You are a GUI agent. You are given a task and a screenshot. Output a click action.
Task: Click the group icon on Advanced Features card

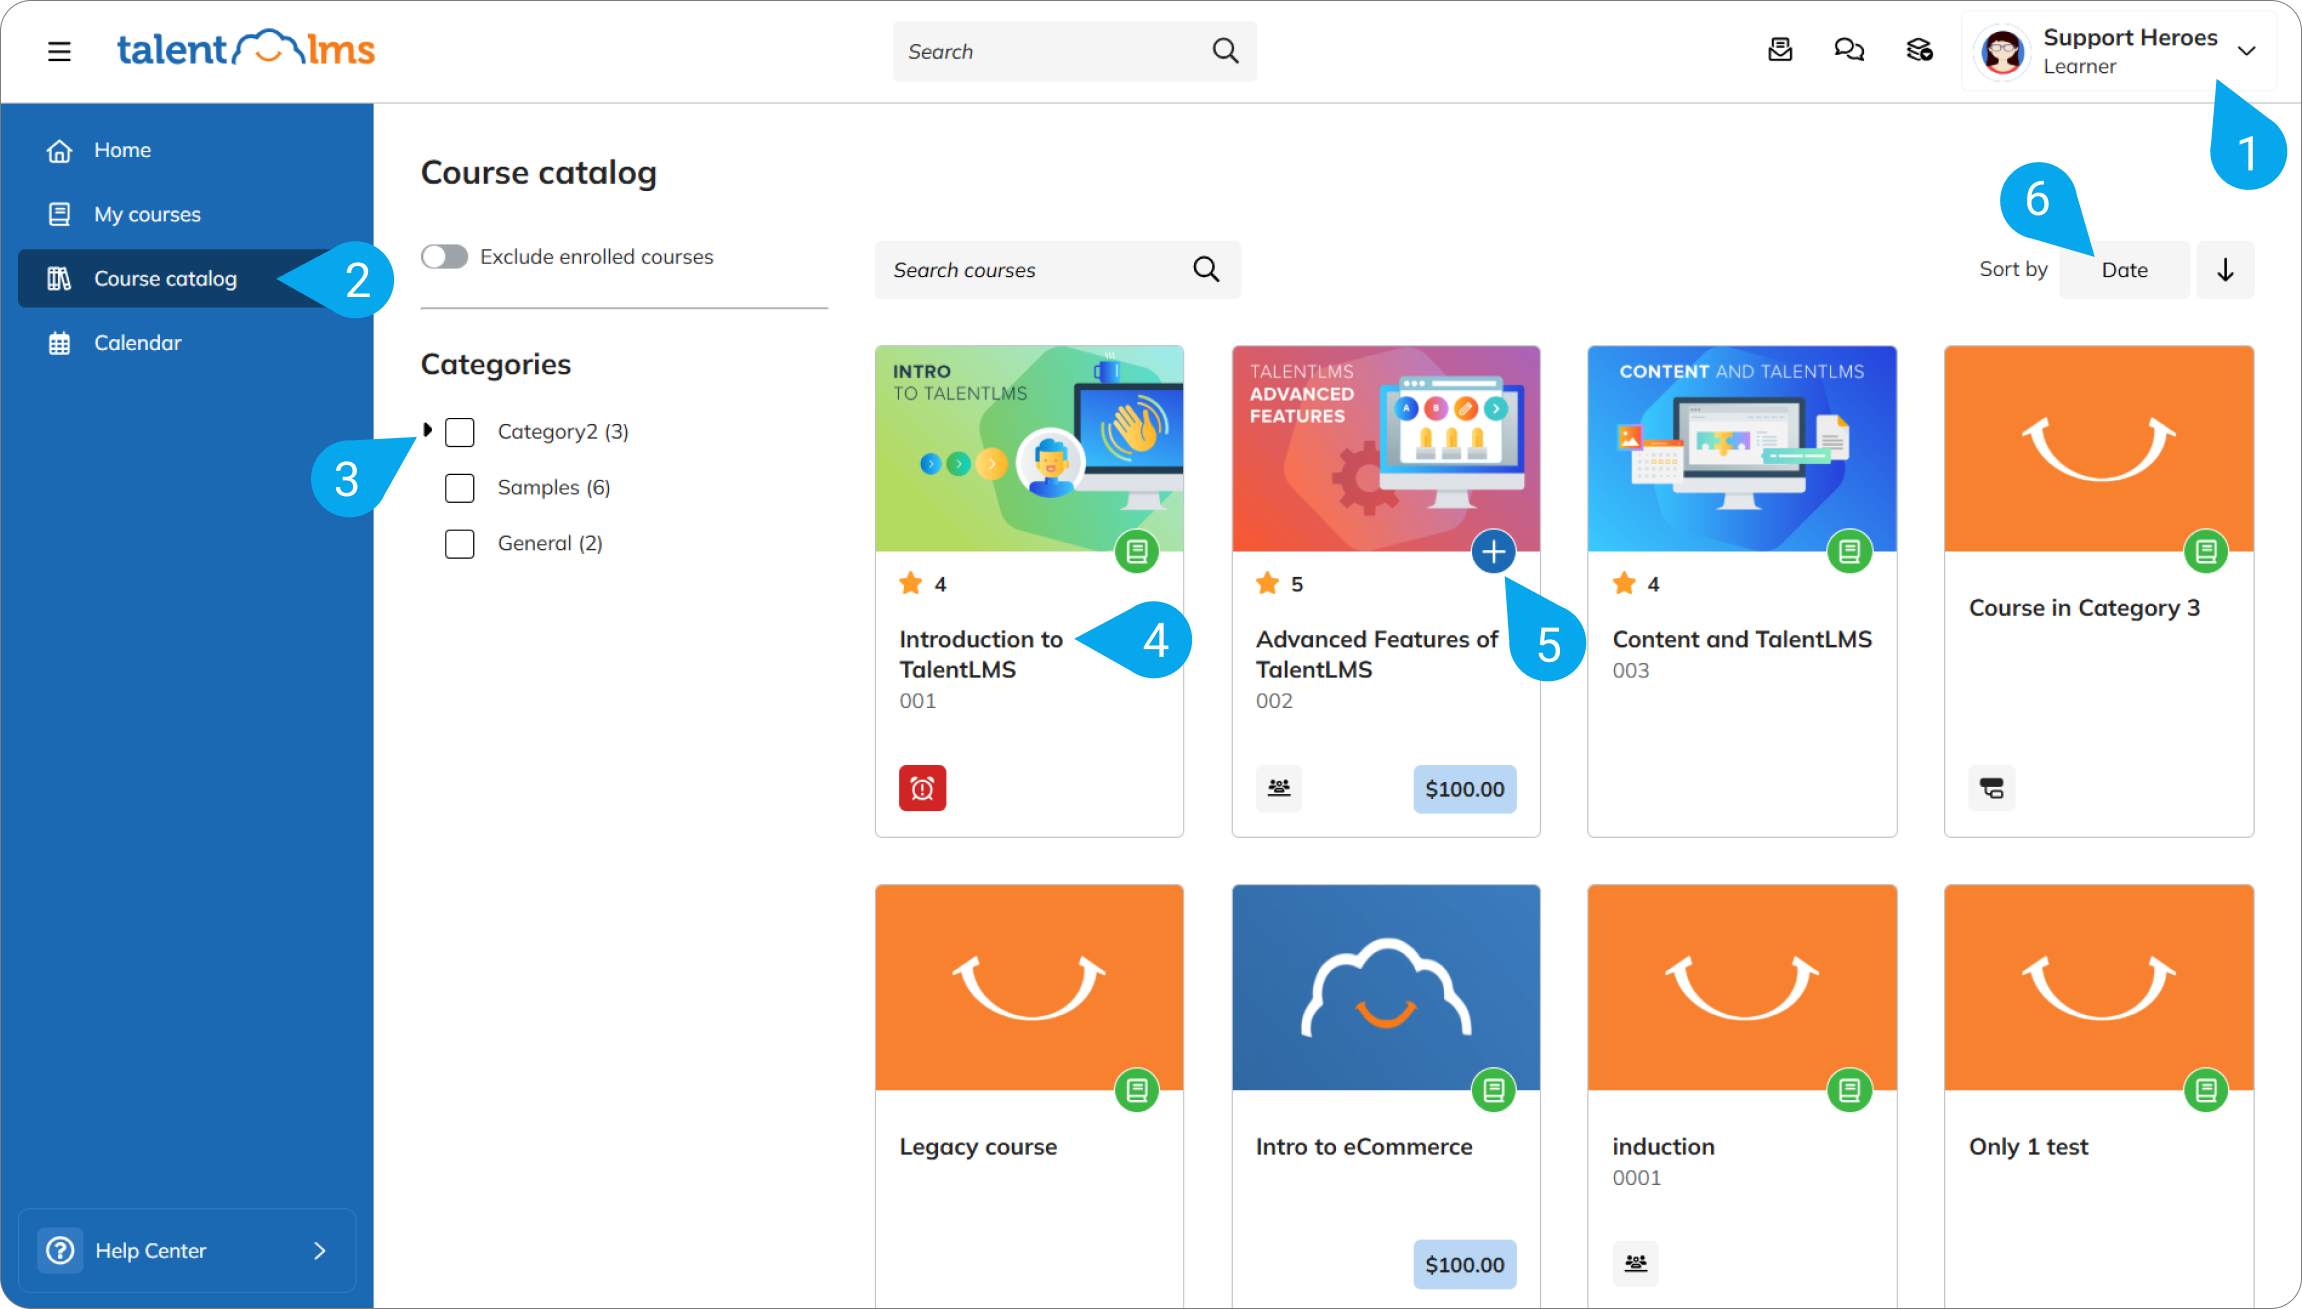1279,788
